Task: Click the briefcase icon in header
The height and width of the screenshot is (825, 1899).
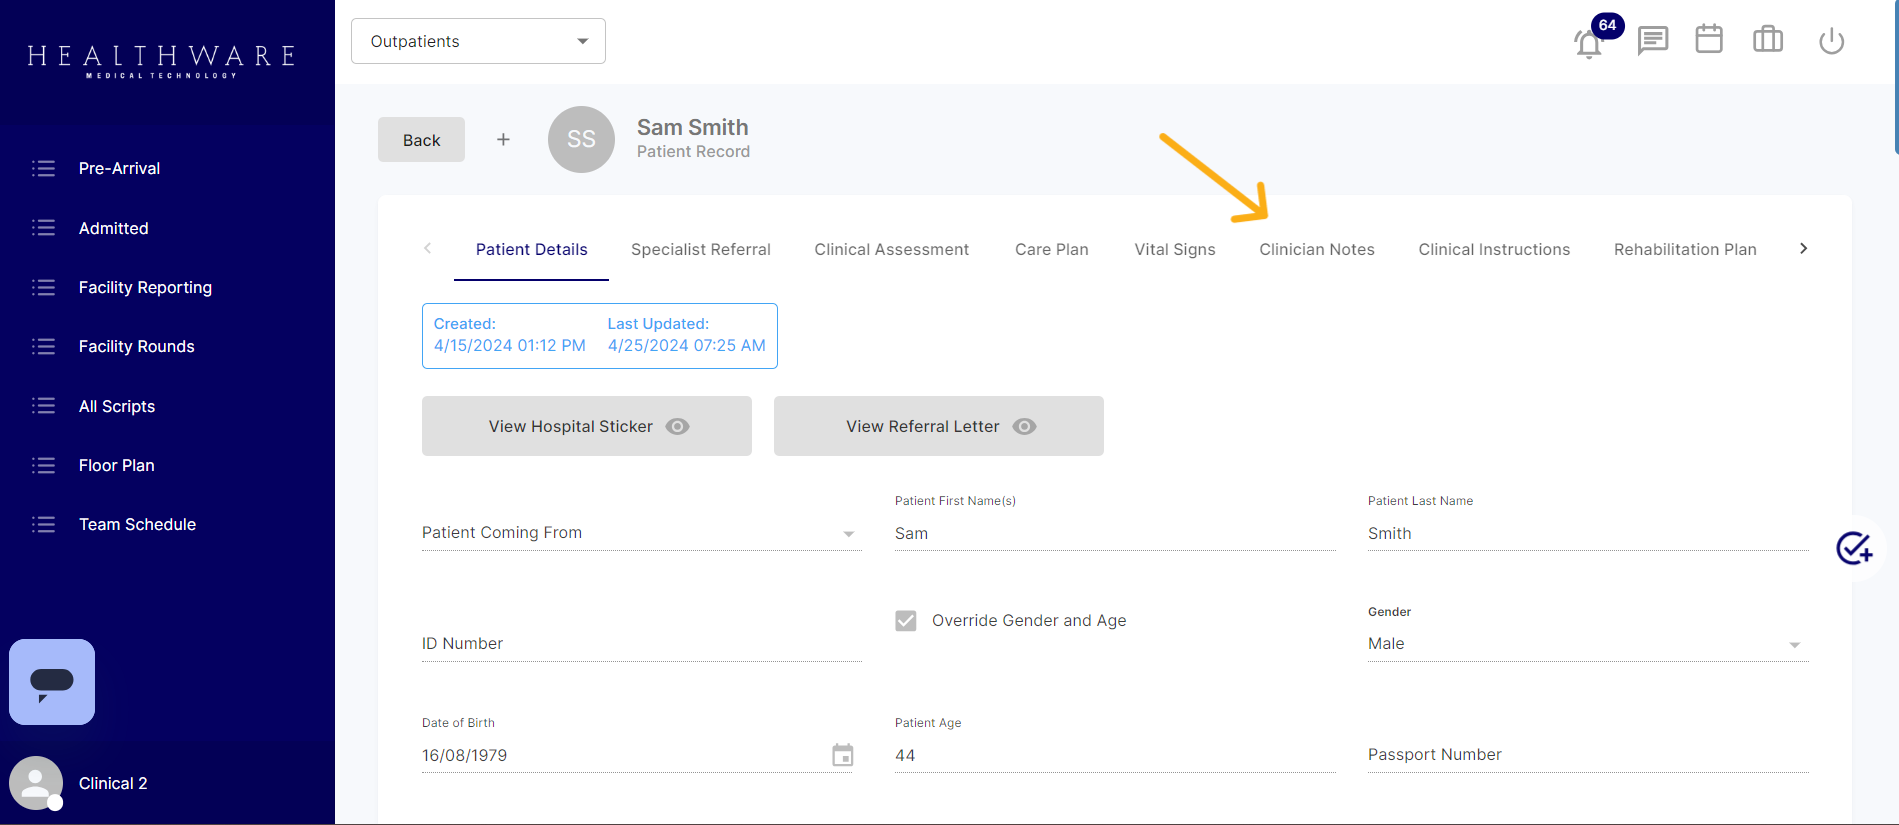Action: coord(1767,40)
